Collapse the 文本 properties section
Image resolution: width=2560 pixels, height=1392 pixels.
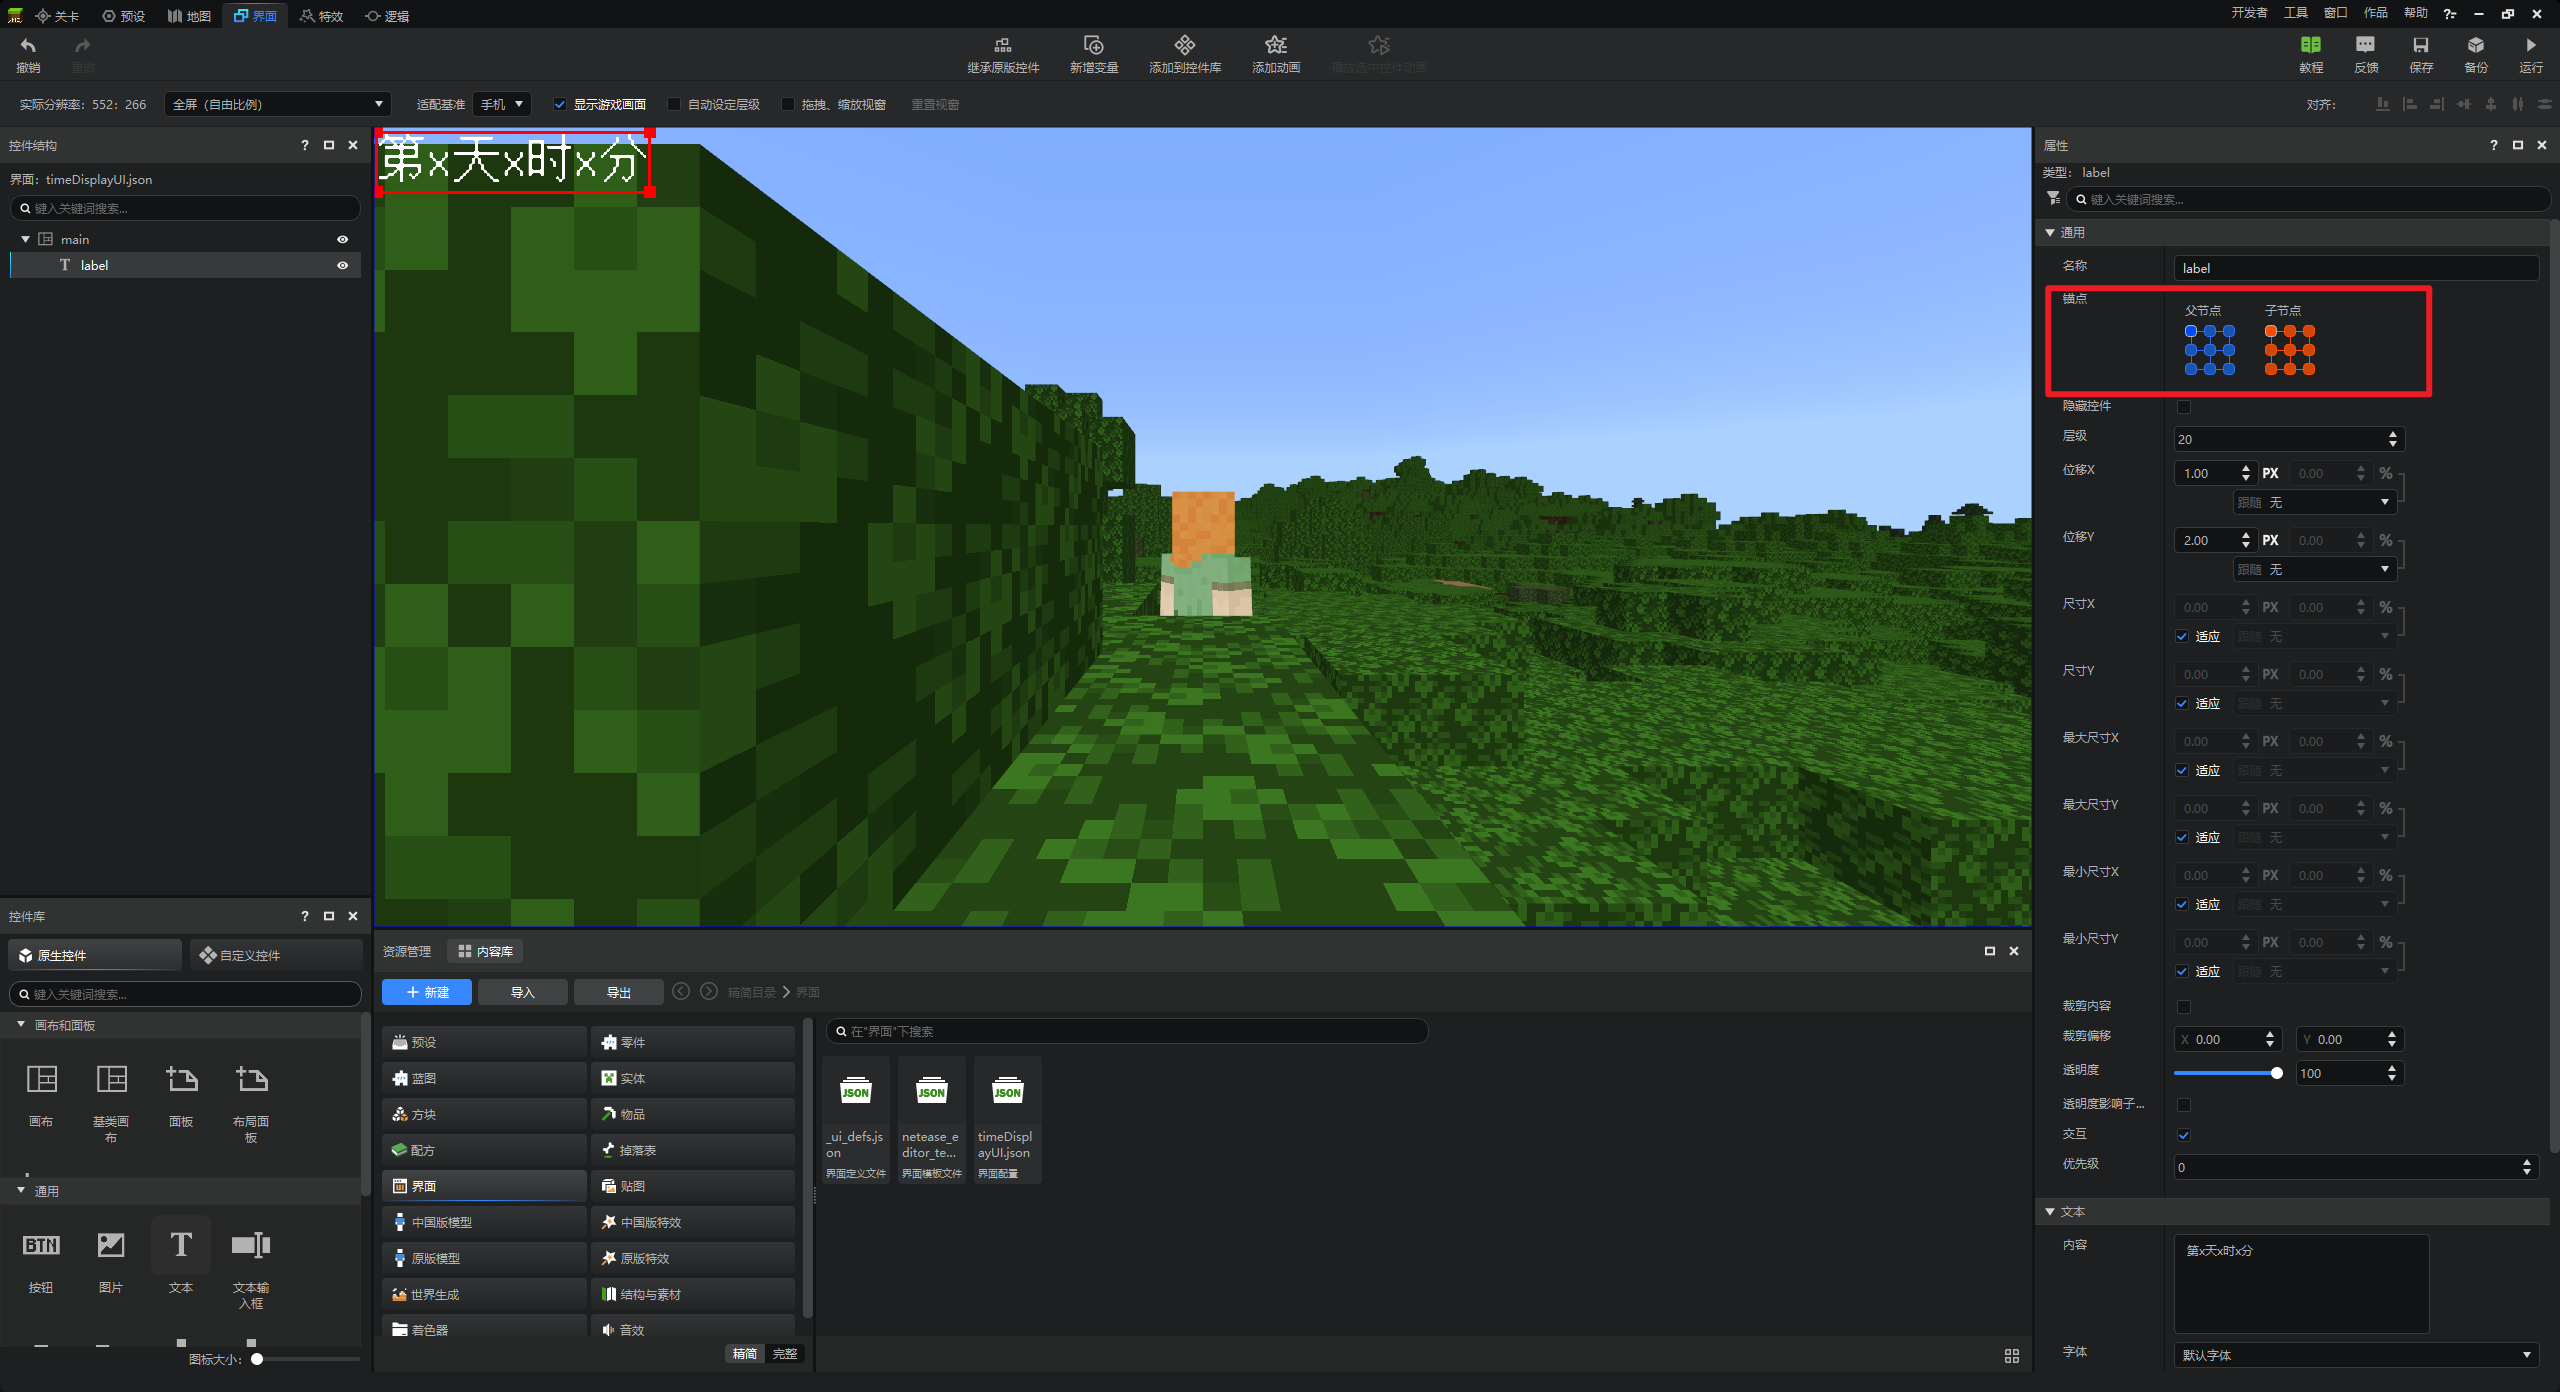tap(2050, 1211)
